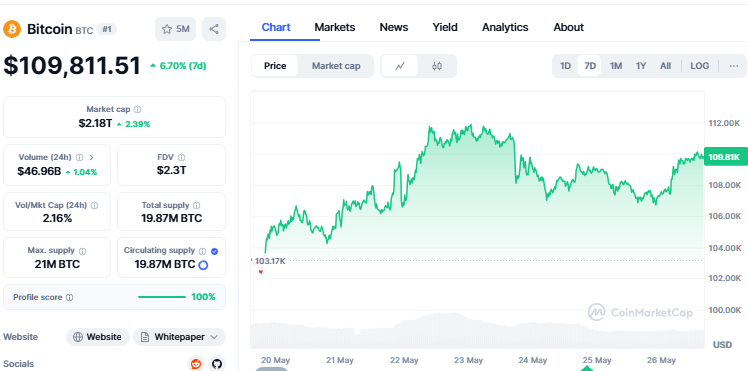This screenshot has height=371, width=748.
Task: Click the share icon beside Bitcoin
Action: coord(214,29)
